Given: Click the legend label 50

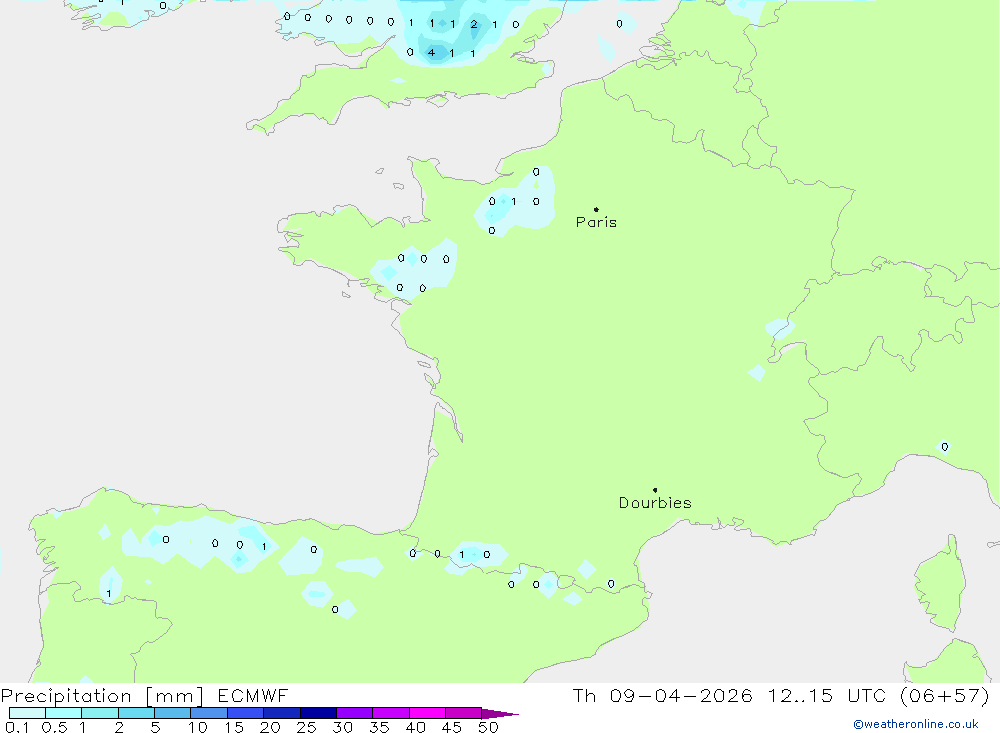Looking at the screenshot, I should [488, 727].
